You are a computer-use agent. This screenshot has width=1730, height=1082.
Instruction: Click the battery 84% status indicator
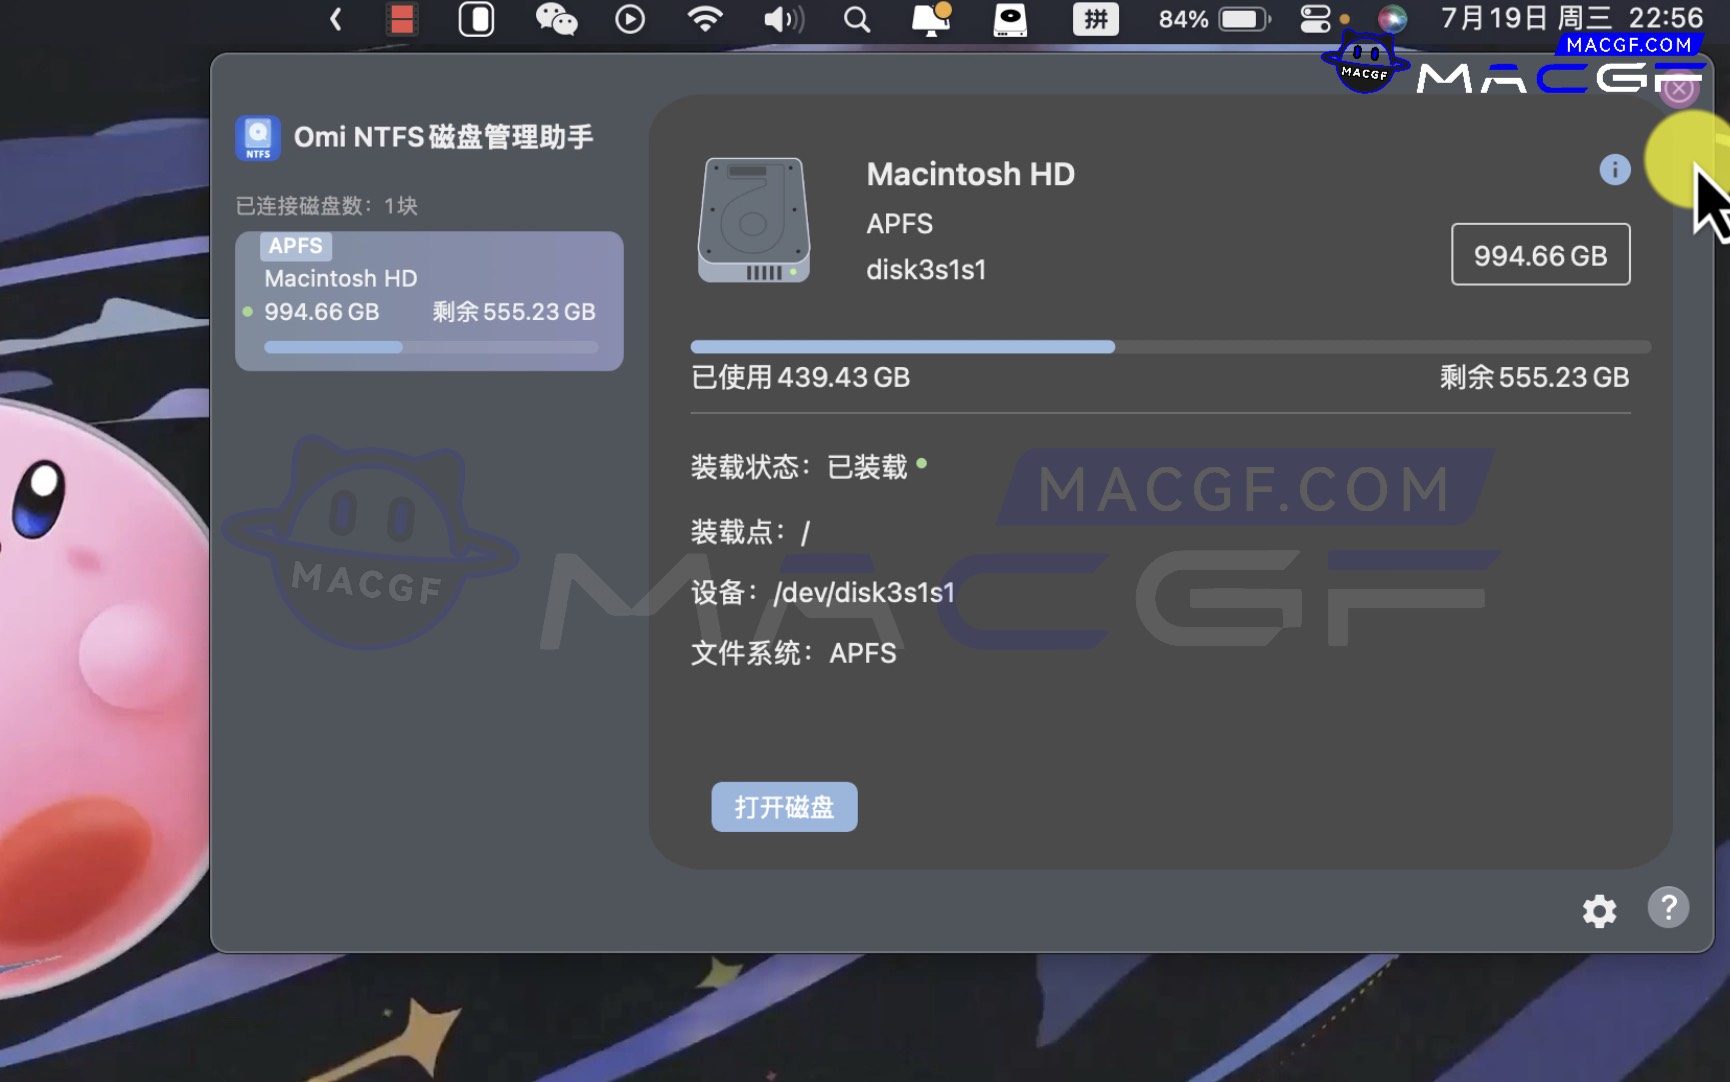coord(1213,19)
